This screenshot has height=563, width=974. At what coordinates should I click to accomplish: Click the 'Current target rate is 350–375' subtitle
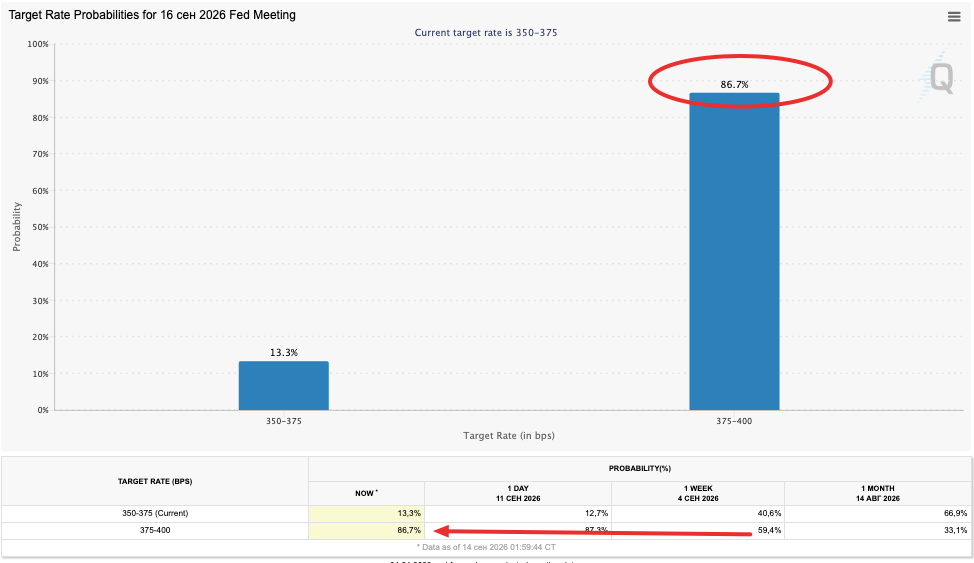(486, 32)
